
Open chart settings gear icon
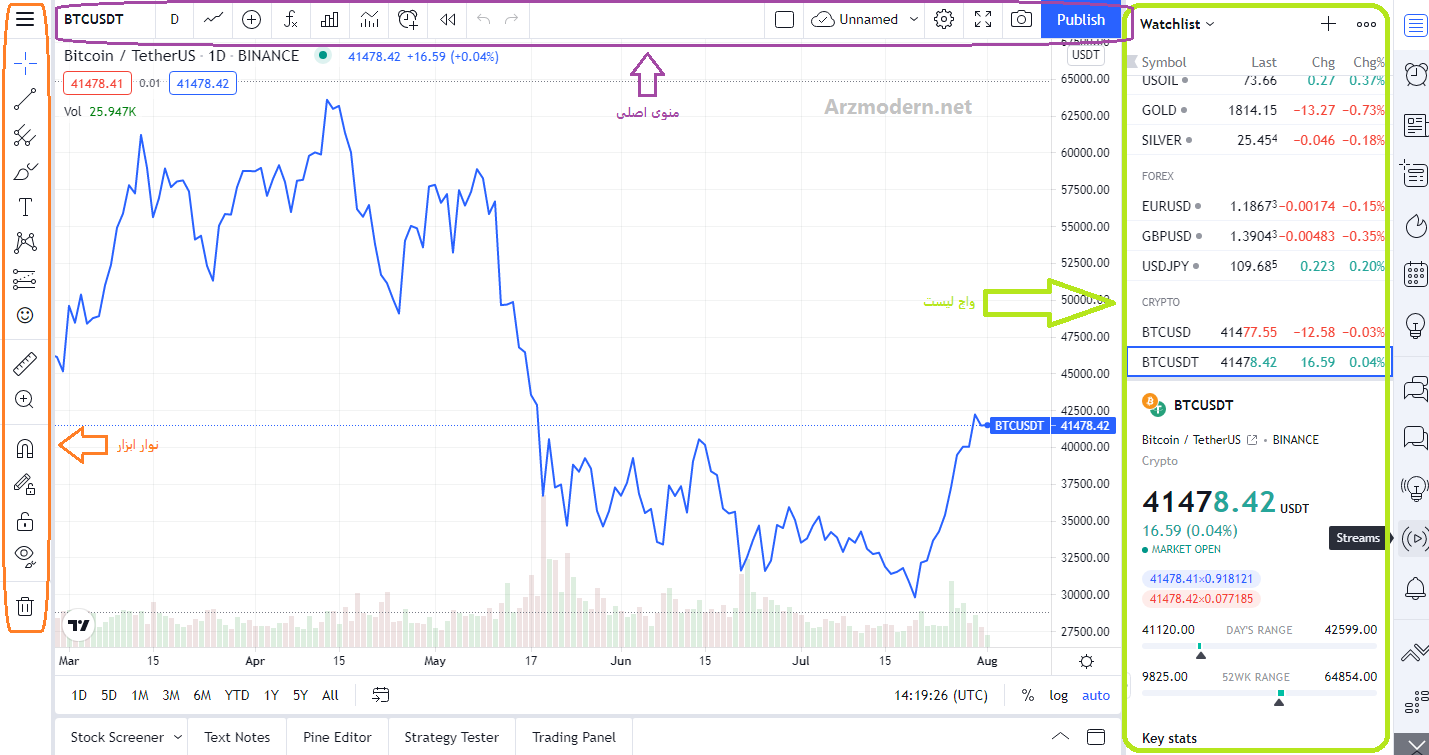tap(944, 19)
